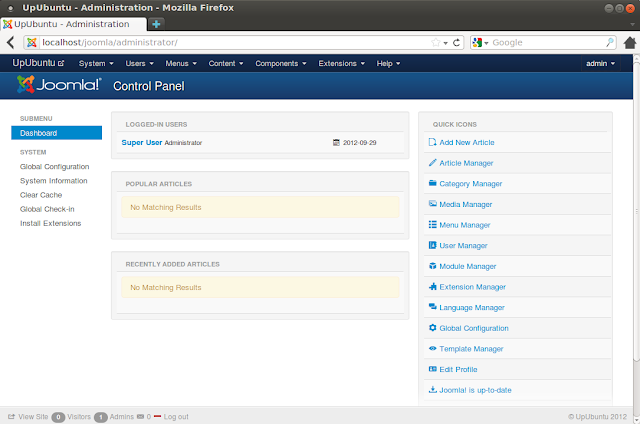The height and width of the screenshot is (424, 640).
Task: Bookmark the page with the star icon
Action: coord(436,42)
